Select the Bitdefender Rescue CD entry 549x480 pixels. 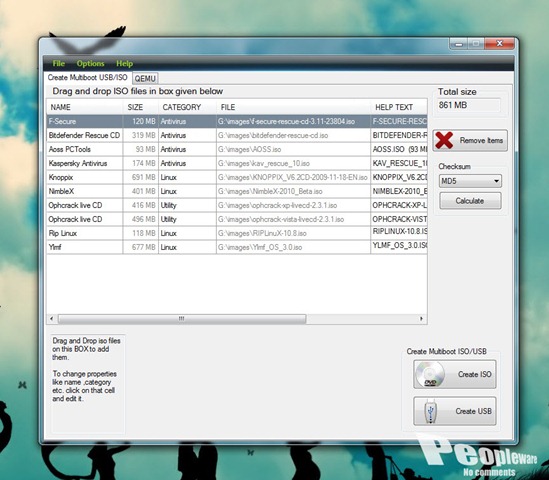tap(84, 135)
